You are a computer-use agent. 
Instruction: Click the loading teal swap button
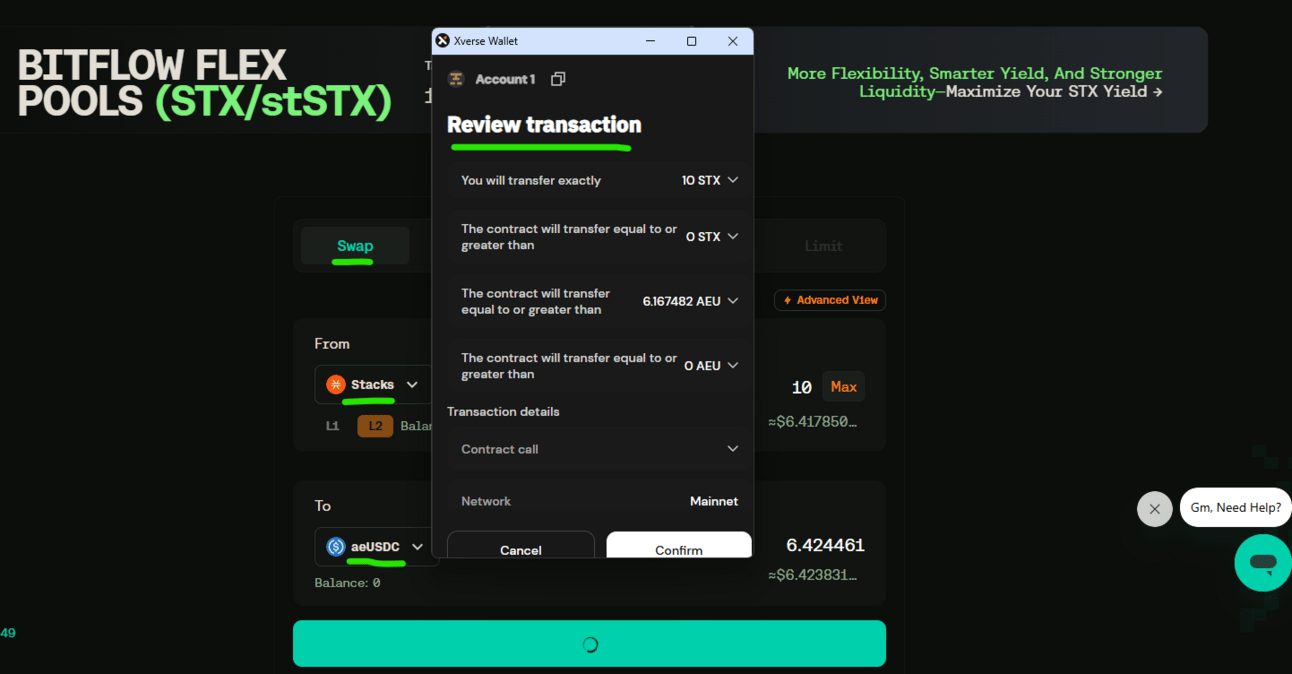click(x=589, y=644)
